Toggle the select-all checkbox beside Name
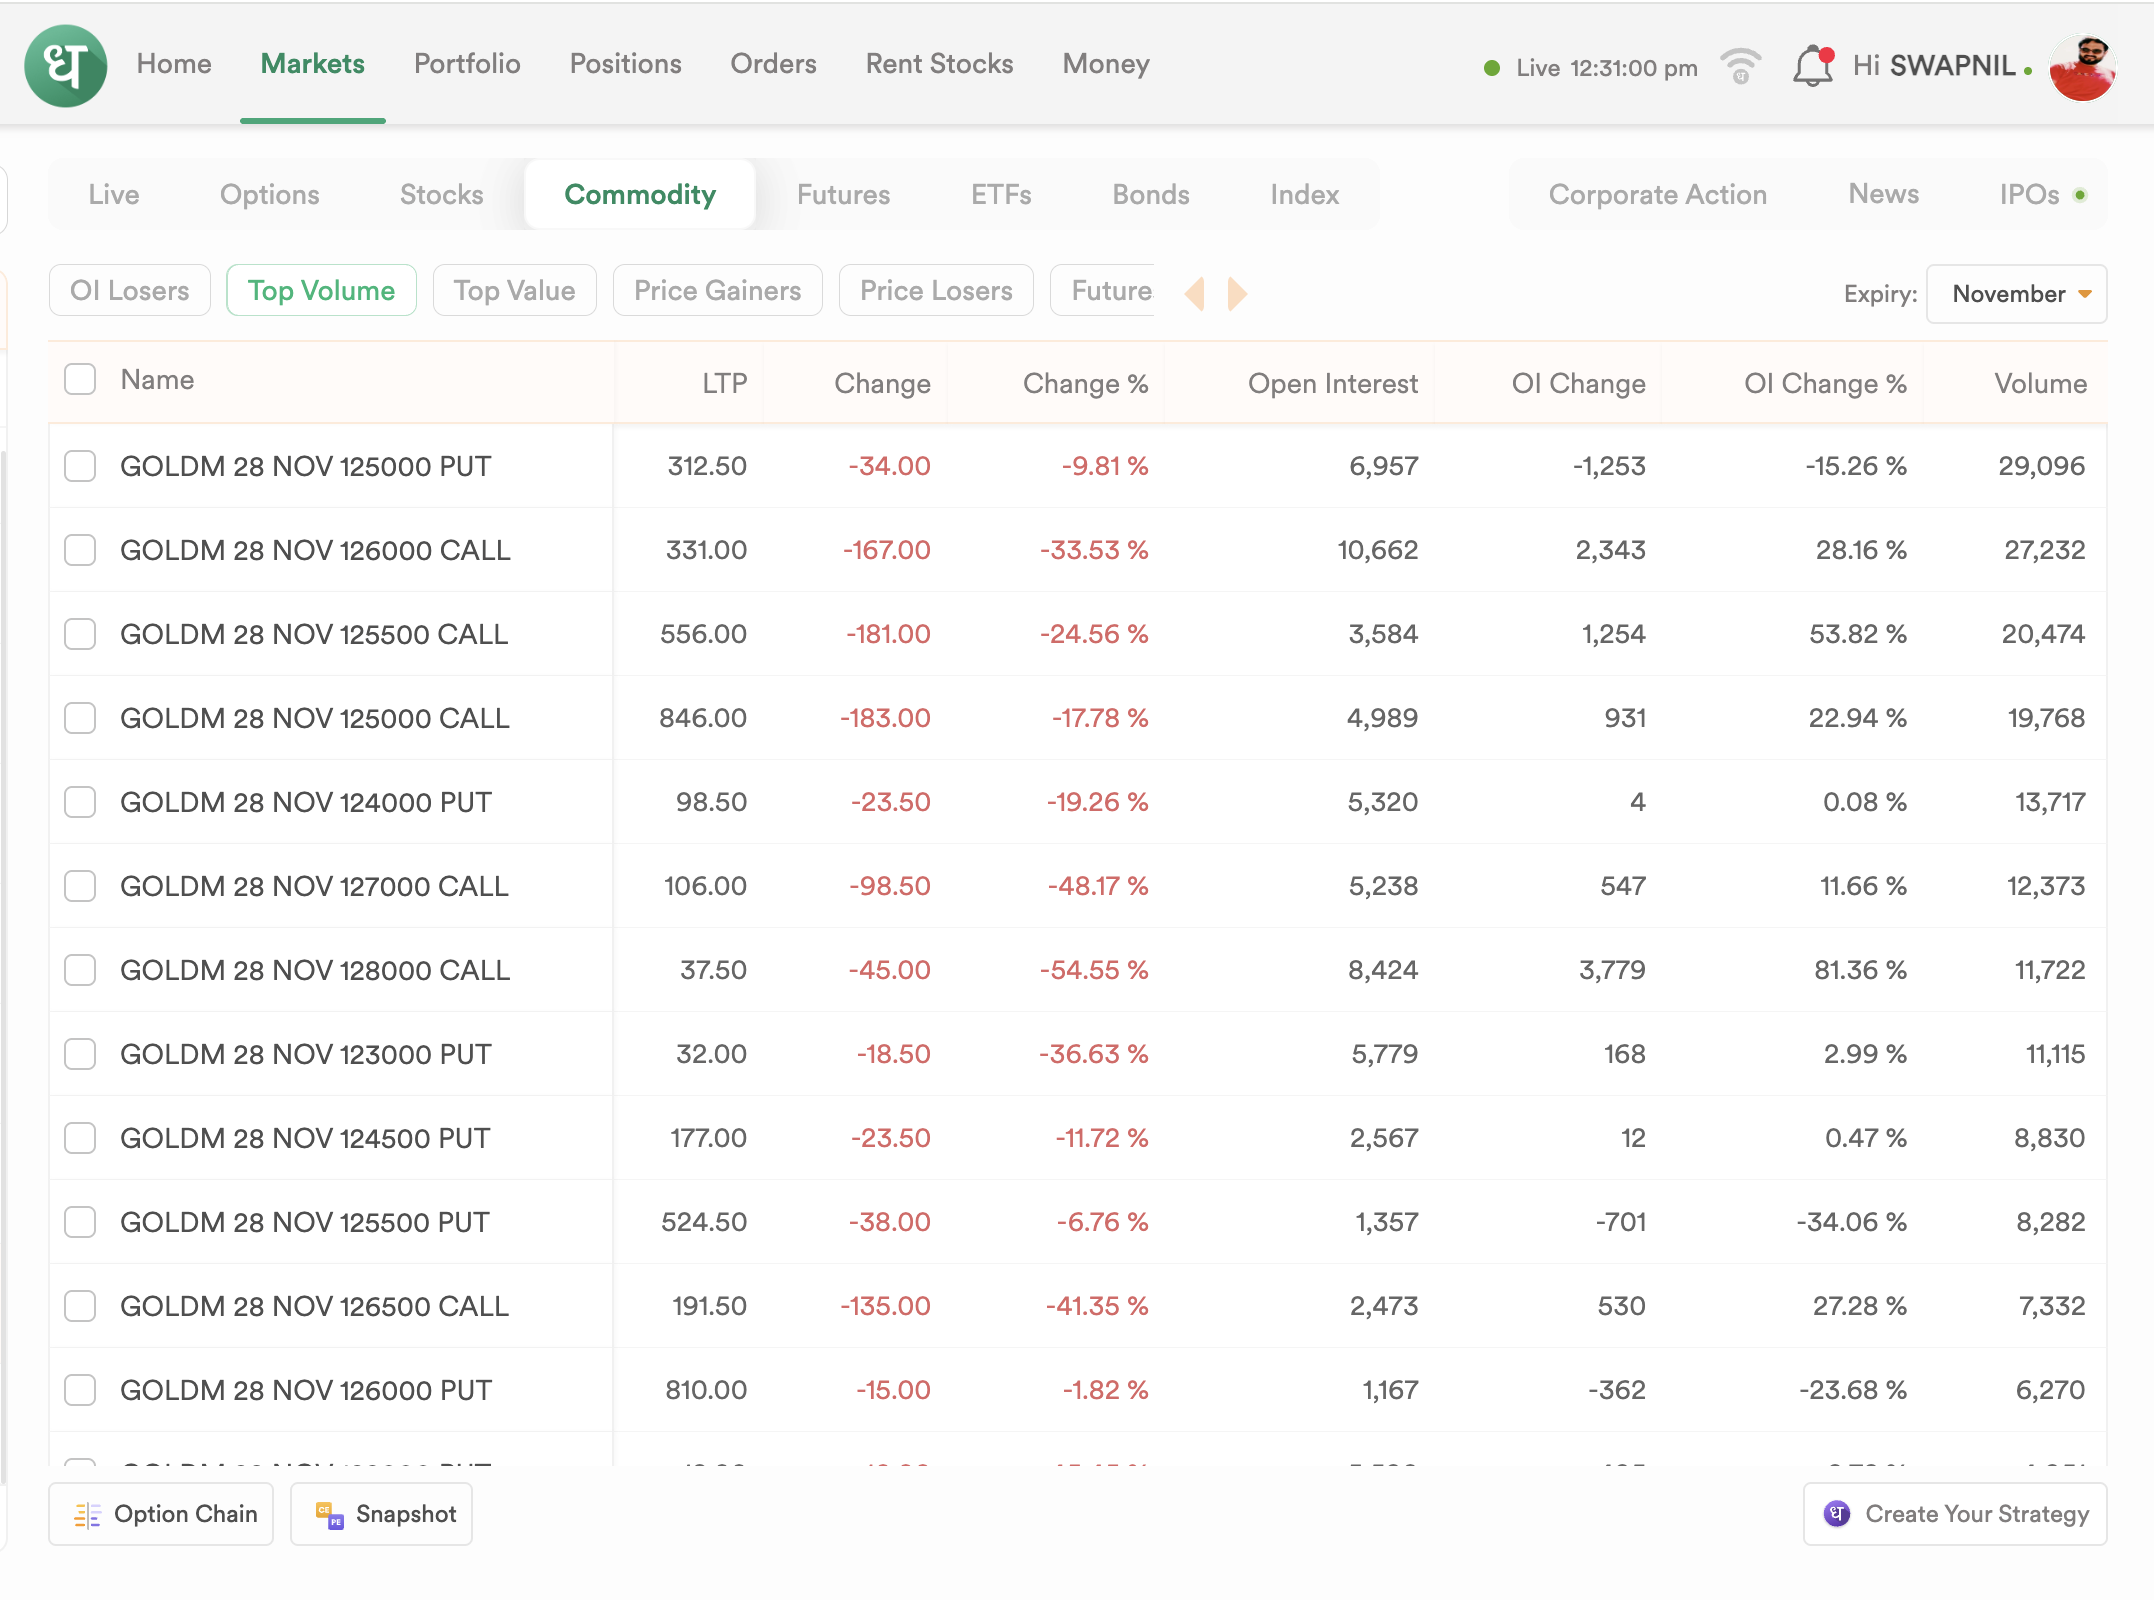 (80, 380)
